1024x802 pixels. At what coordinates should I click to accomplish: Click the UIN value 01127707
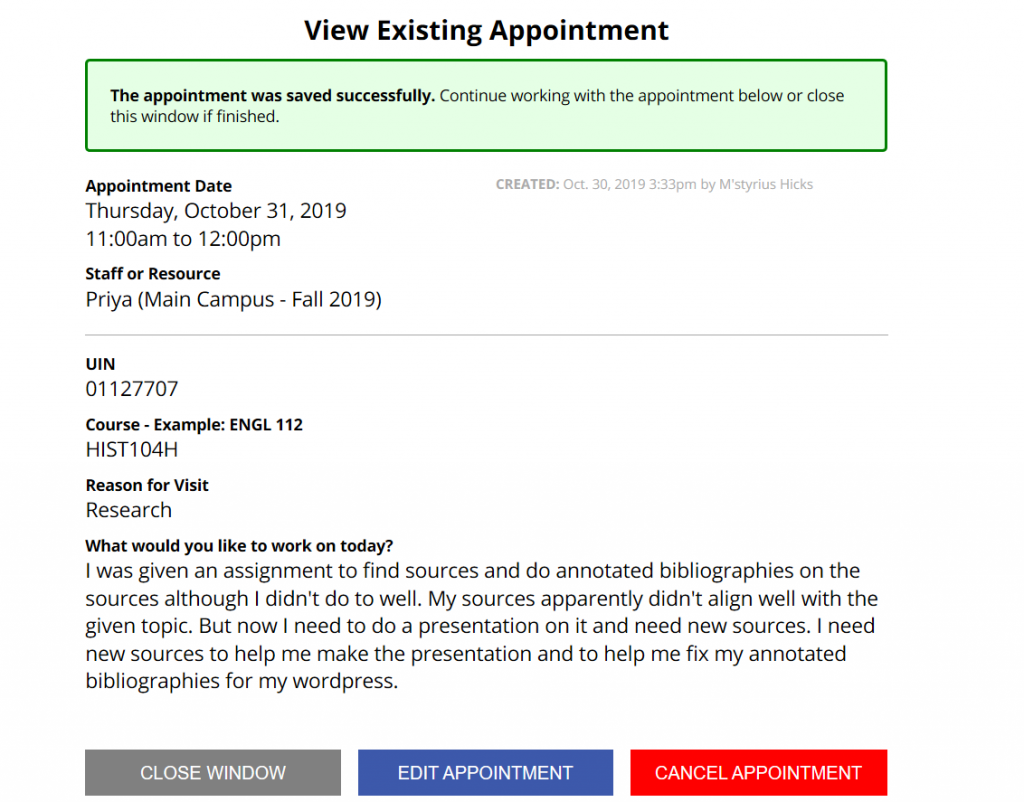click(131, 389)
